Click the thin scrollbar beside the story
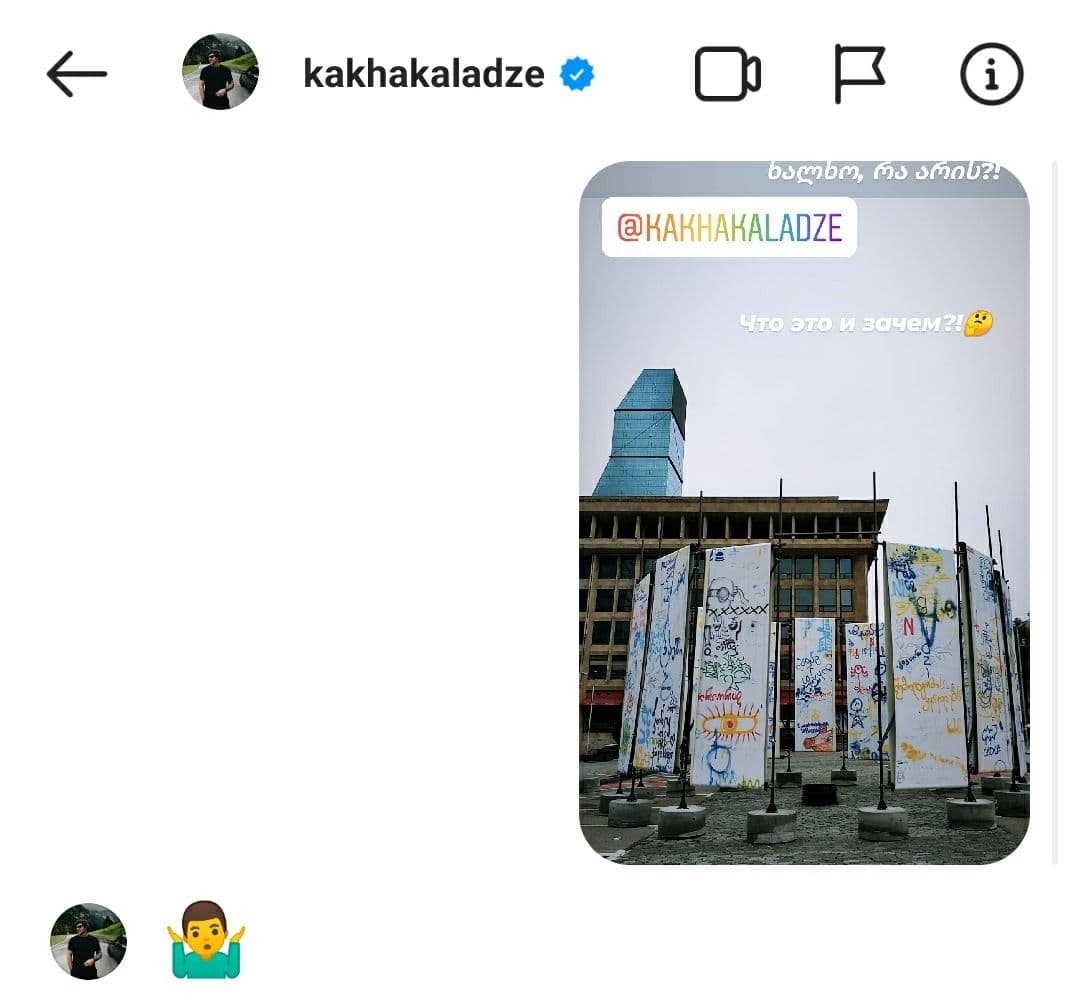The image size is (1080, 1001). (1055, 513)
